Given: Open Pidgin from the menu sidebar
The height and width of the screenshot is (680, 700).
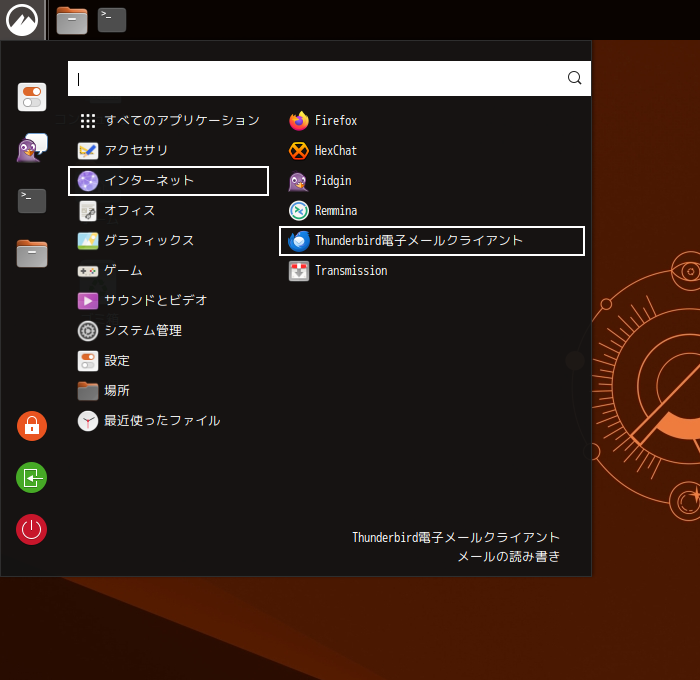Looking at the screenshot, I should [x=32, y=148].
